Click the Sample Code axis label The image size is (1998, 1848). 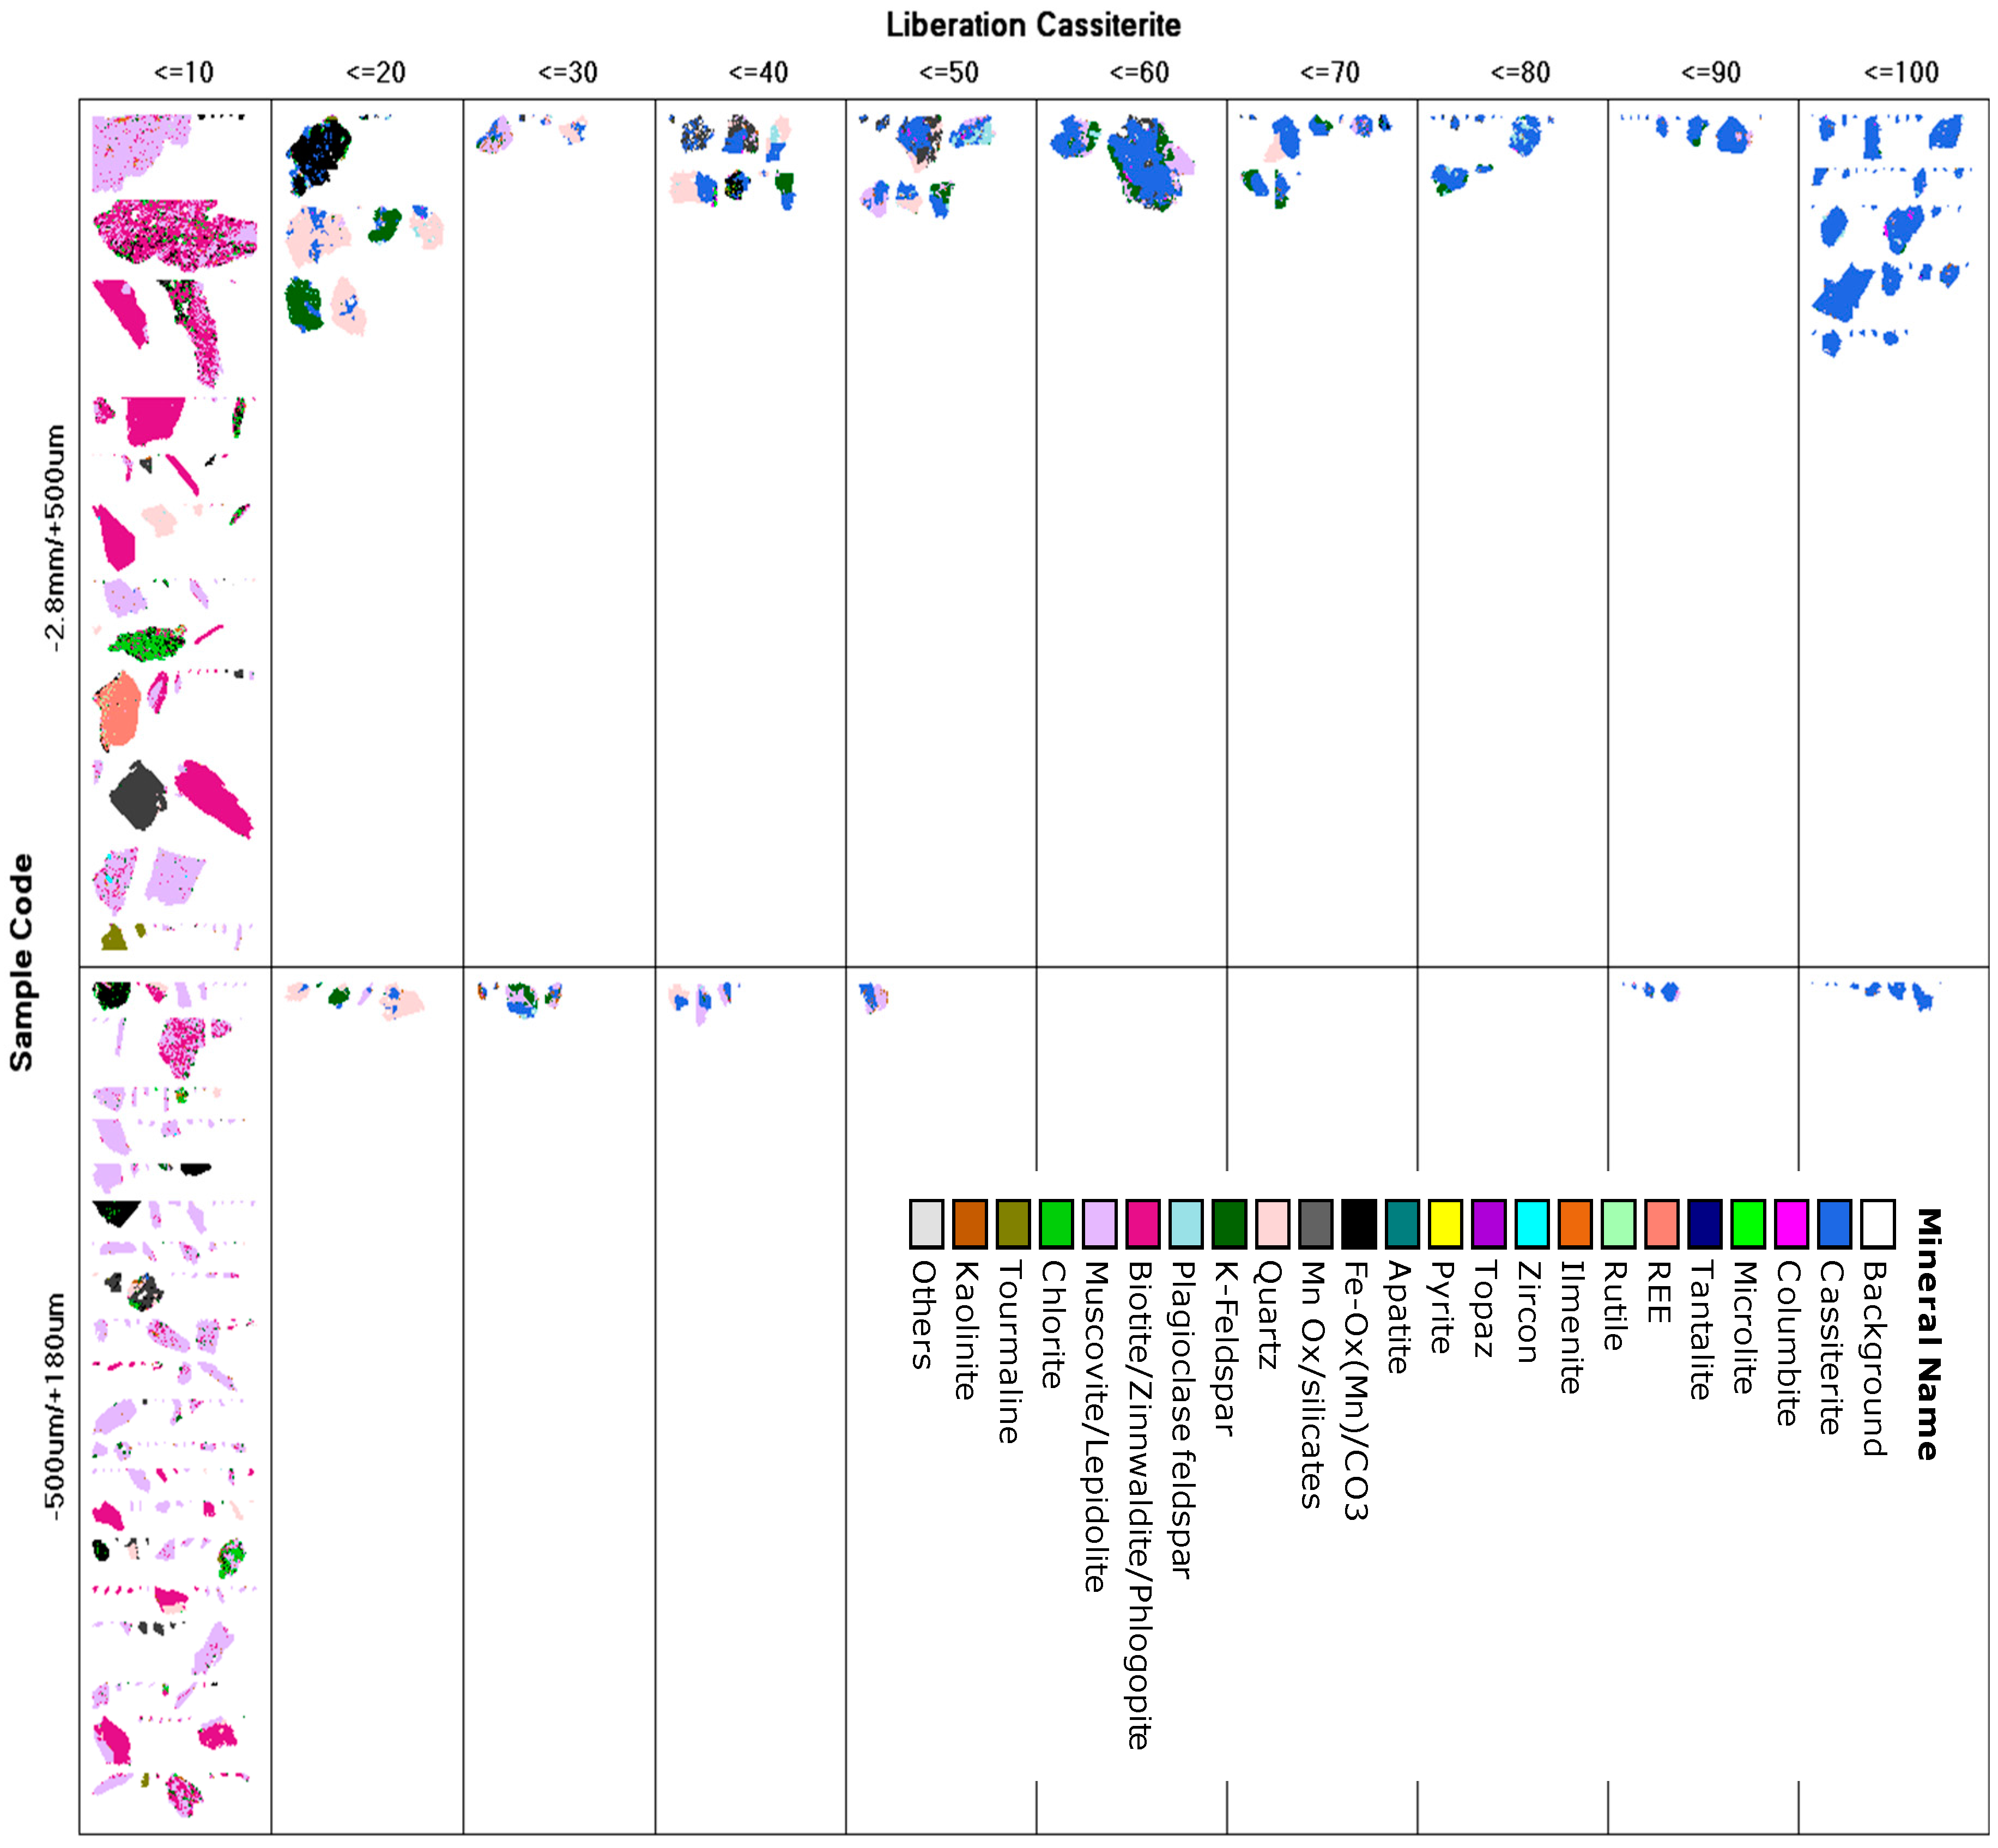[x=21, y=962]
